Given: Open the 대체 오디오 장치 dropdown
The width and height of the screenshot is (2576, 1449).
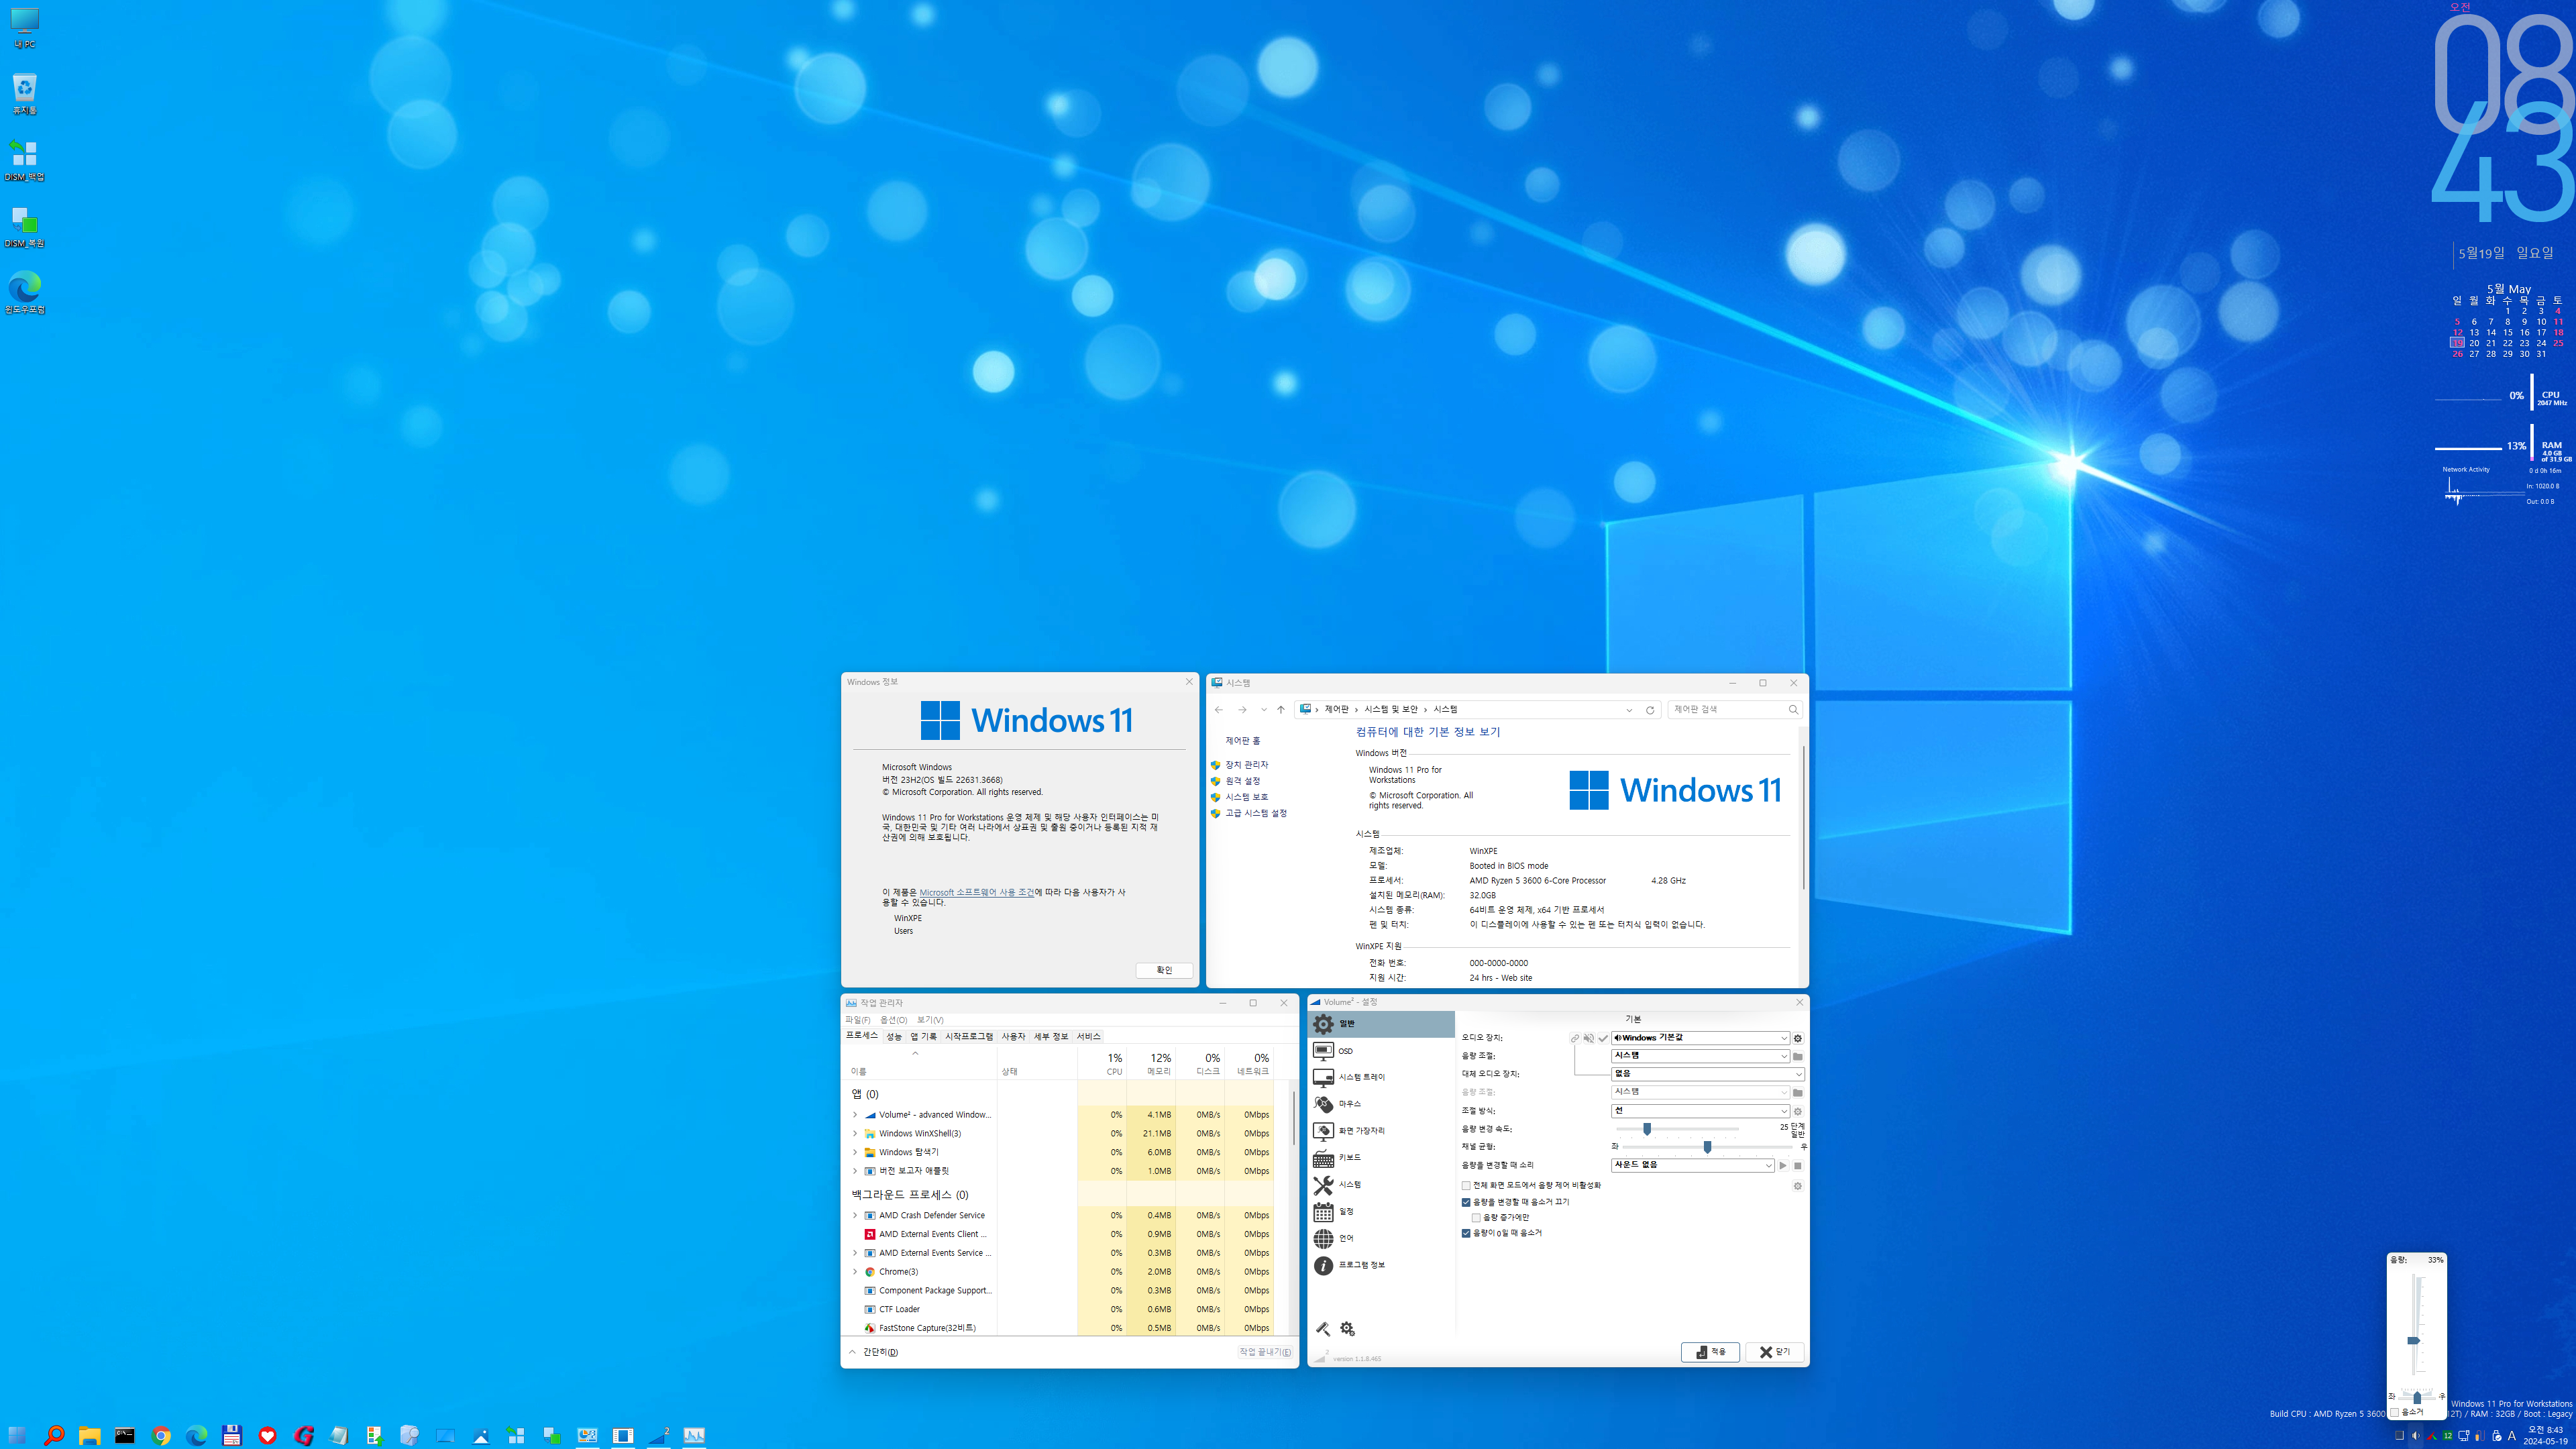Looking at the screenshot, I should click(x=1708, y=1074).
